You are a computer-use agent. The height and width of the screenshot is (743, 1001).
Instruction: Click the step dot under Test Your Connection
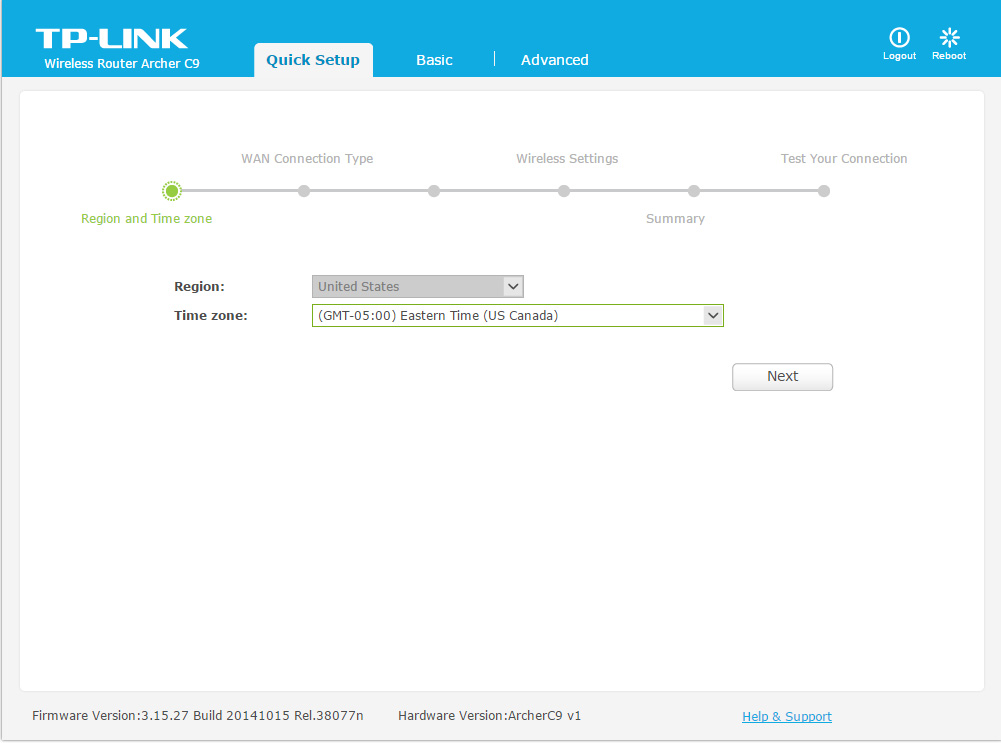824,191
